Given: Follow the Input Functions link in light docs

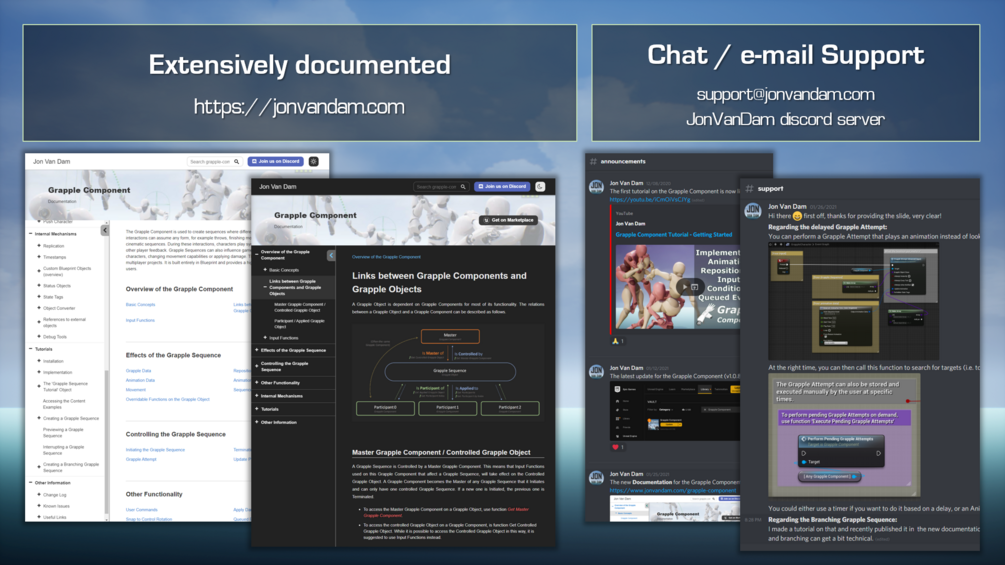Looking at the screenshot, I should [140, 320].
